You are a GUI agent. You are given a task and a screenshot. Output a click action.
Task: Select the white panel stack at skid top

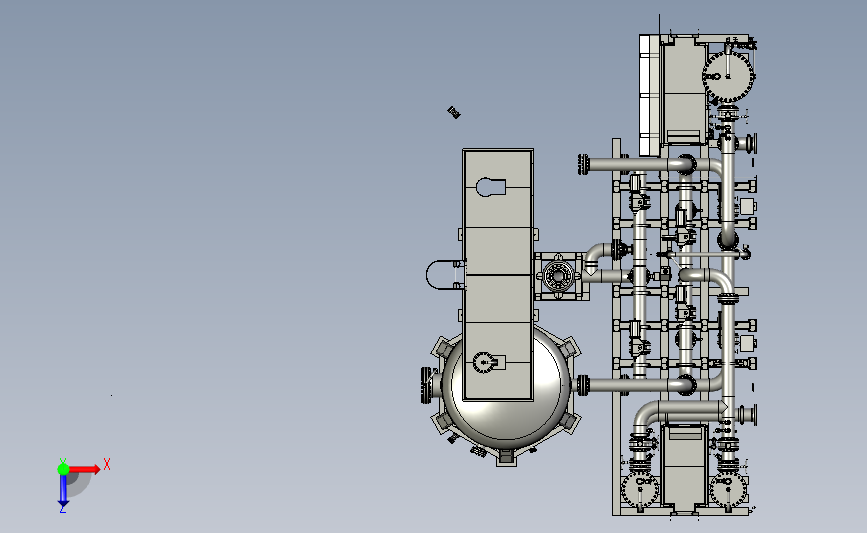click(x=650, y=95)
